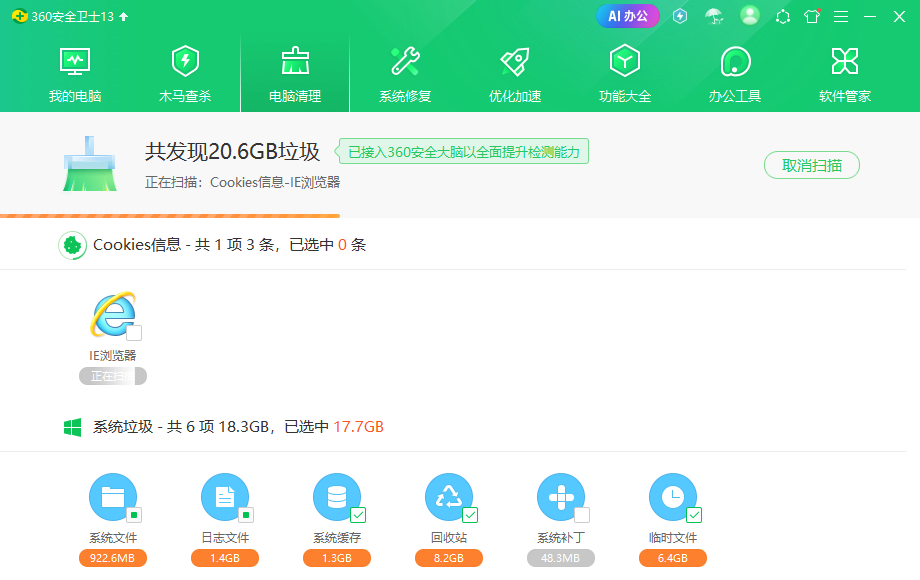The width and height of the screenshot is (920, 580).
Task: Click the Windows logo of 系统垃圾 section
Action: (x=72, y=427)
